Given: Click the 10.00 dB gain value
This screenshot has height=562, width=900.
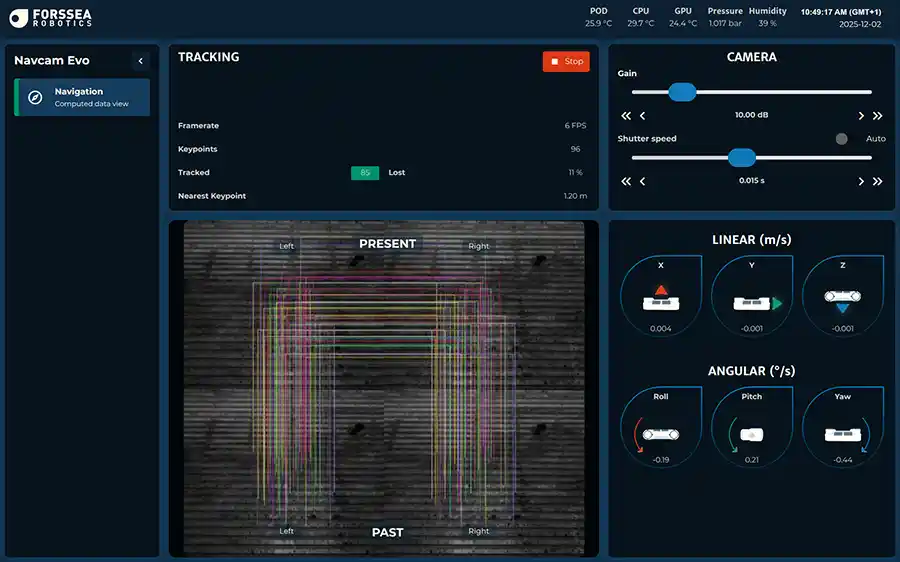Looking at the screenshot, I should [x=751, y=115].
